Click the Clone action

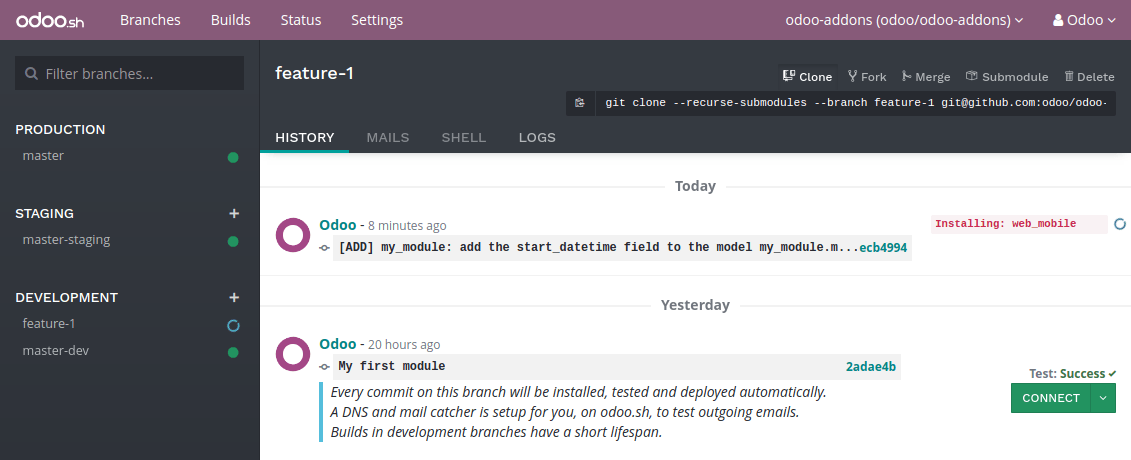tap(807, 76)
